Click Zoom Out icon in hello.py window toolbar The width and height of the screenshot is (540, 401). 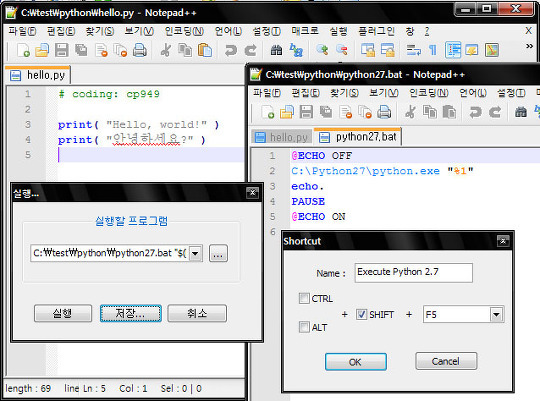point(342,50)
